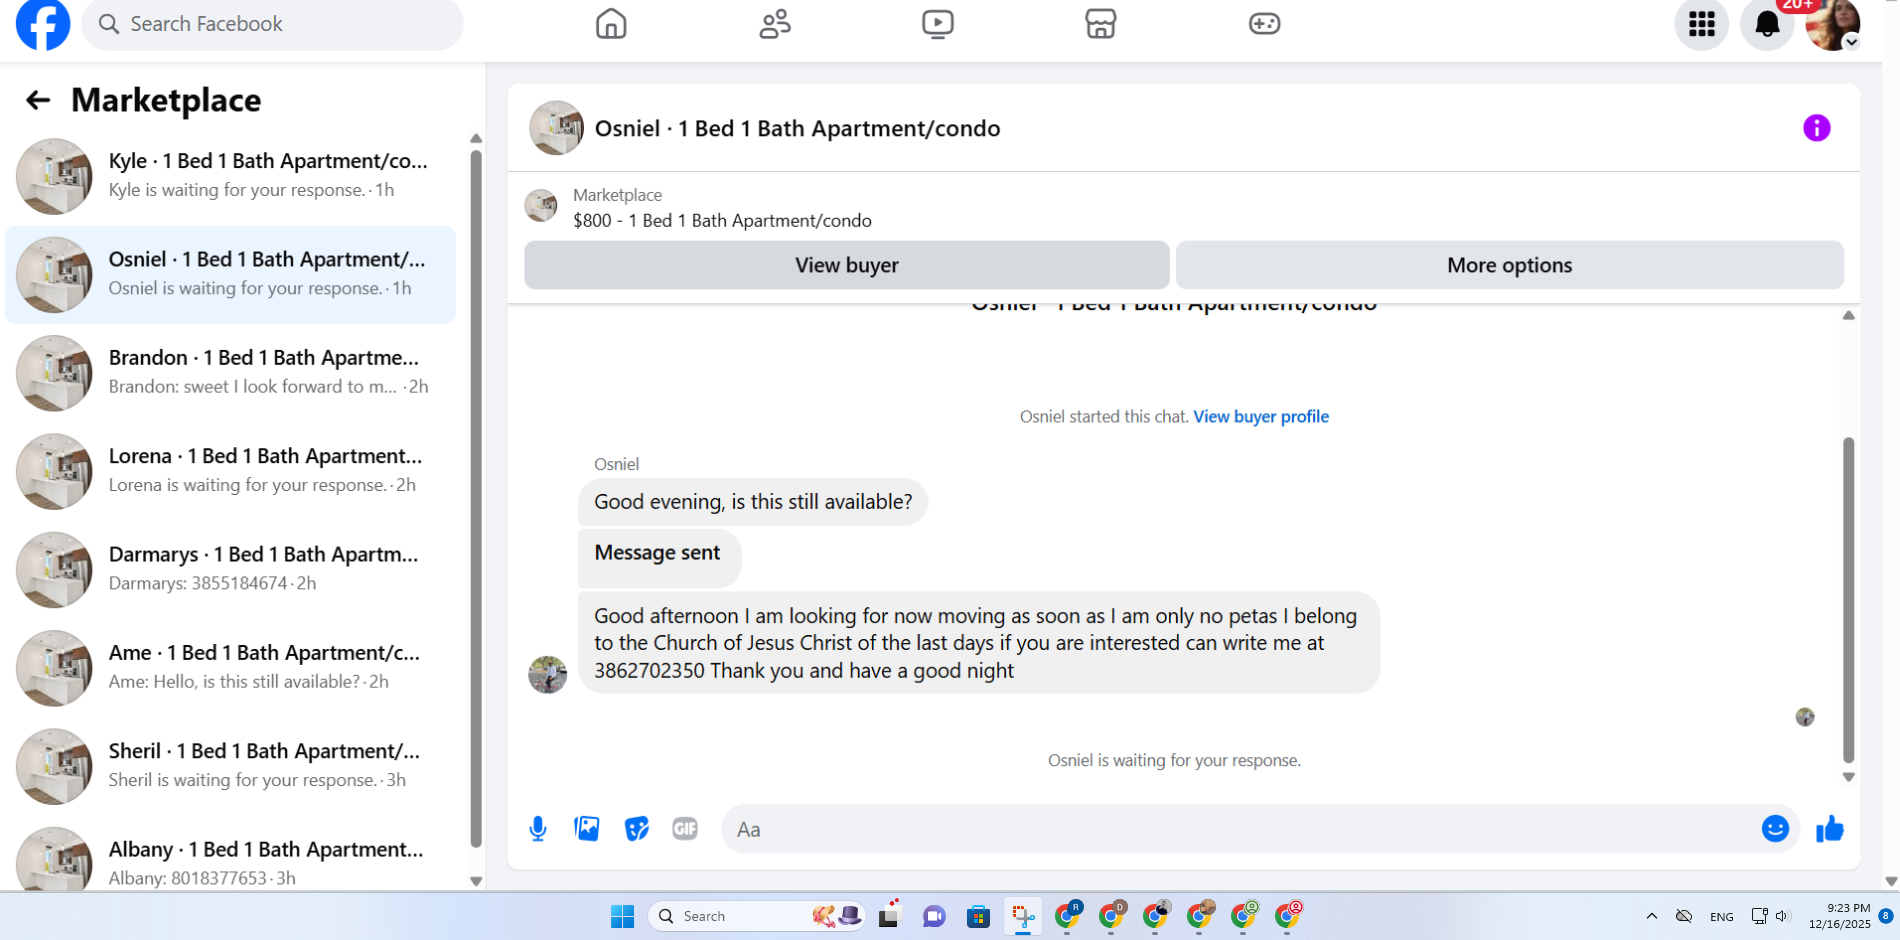Image resolution: width=1900 pixels, height=940 pixels.
Task: Click Osniel's avatar in the chat header
Action: (556, 128)
